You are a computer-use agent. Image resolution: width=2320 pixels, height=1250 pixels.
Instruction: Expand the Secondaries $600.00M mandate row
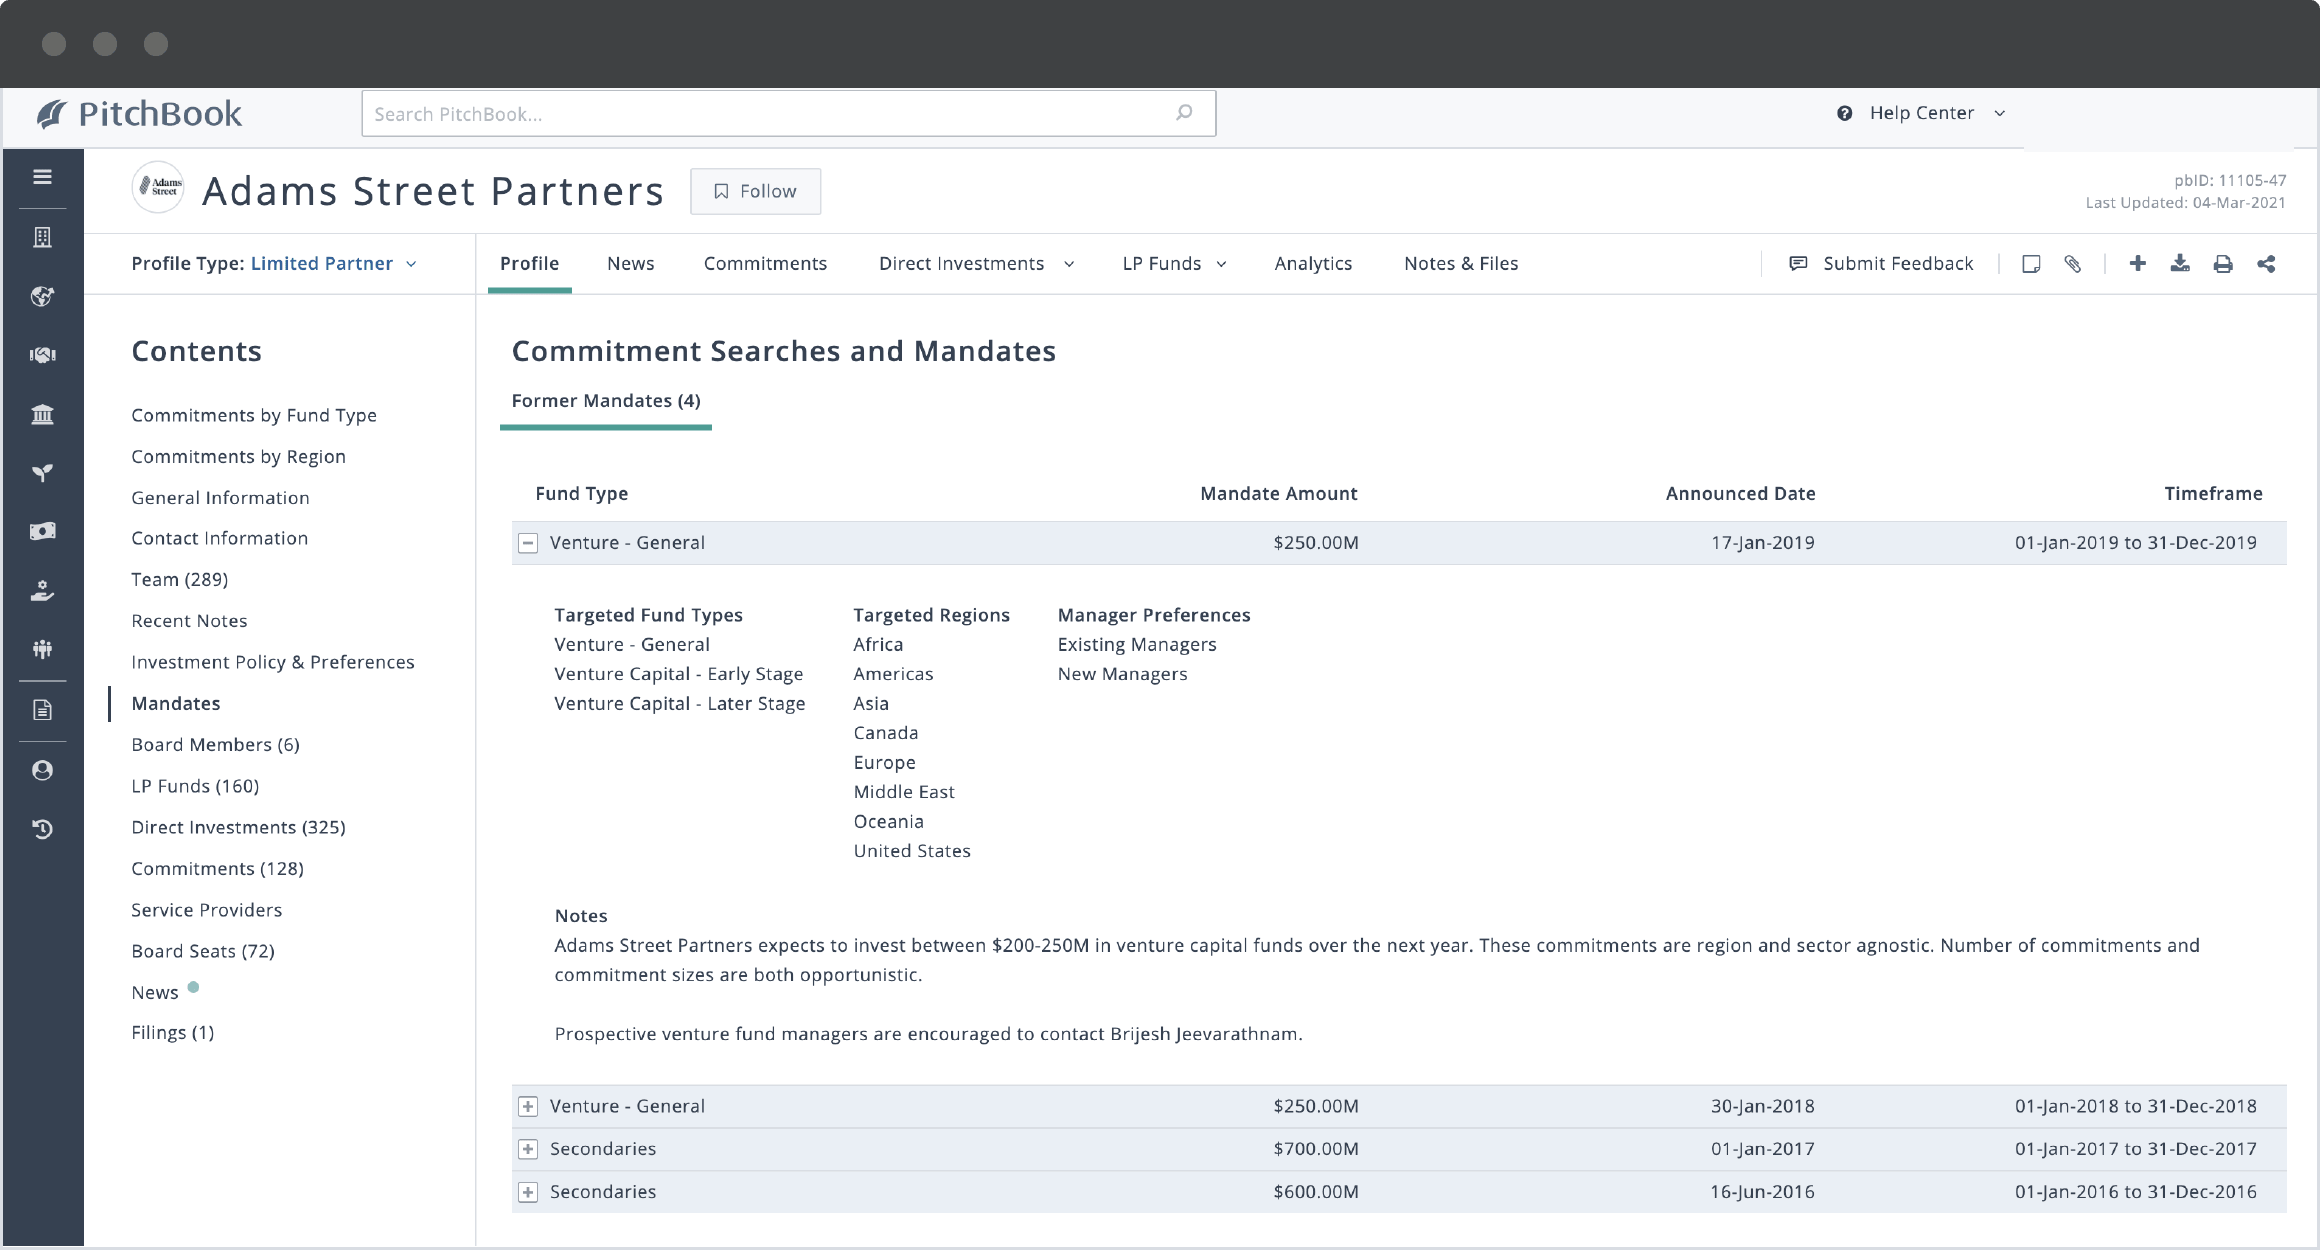pos(528,1192)
